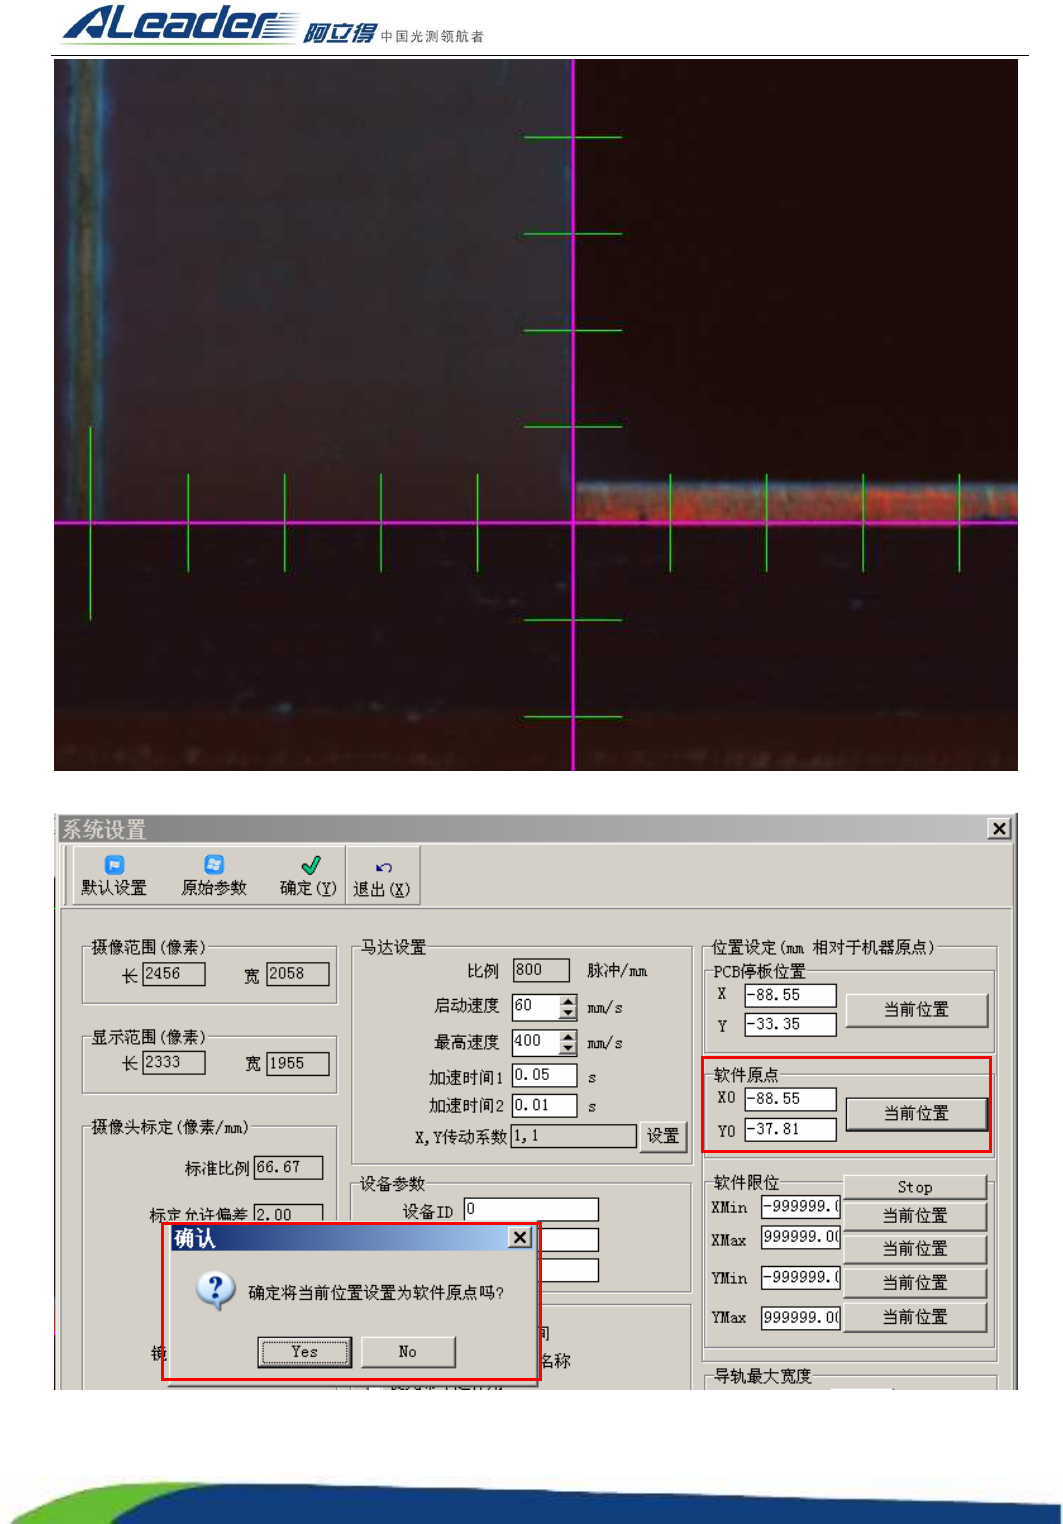Close the 系统设置 window

(998, 828)
